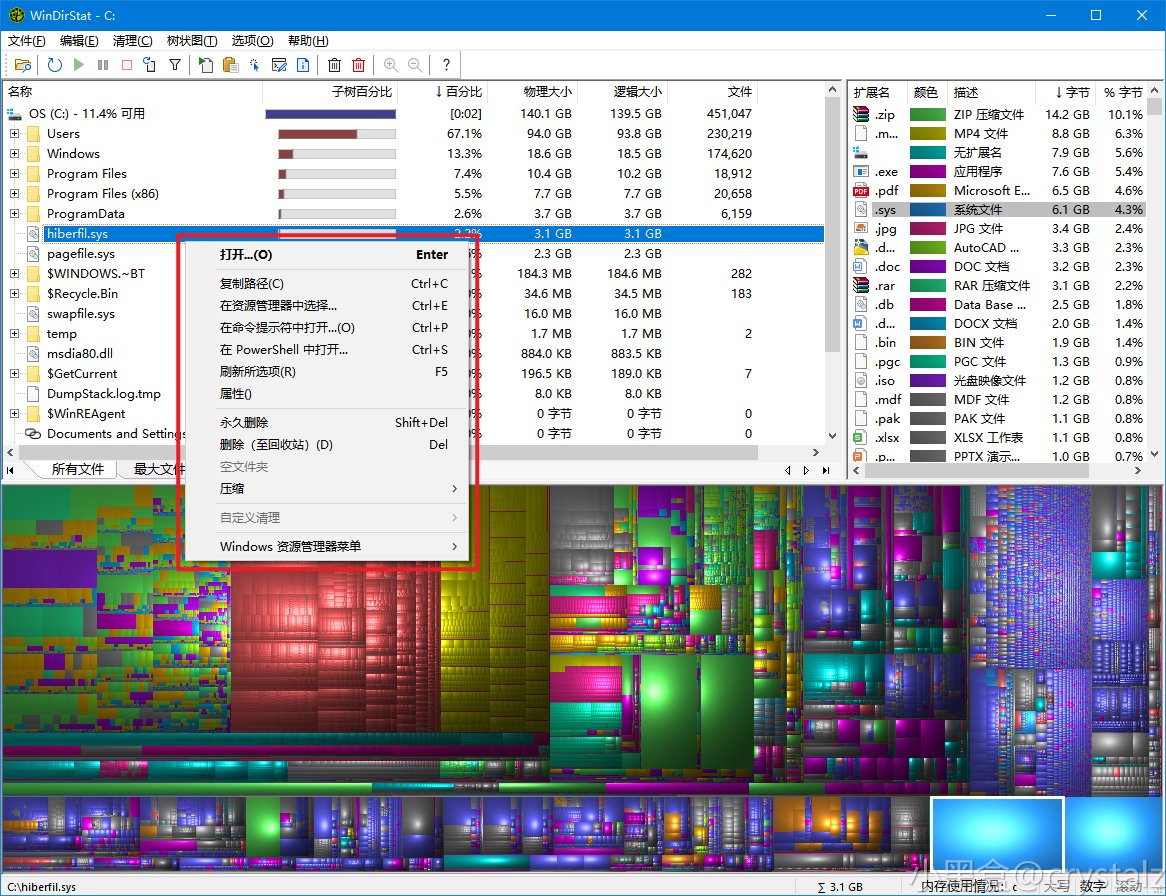This screenshot has width=1166, height=896.
Task: Click the Users folder icon
Action: [33, 134]
